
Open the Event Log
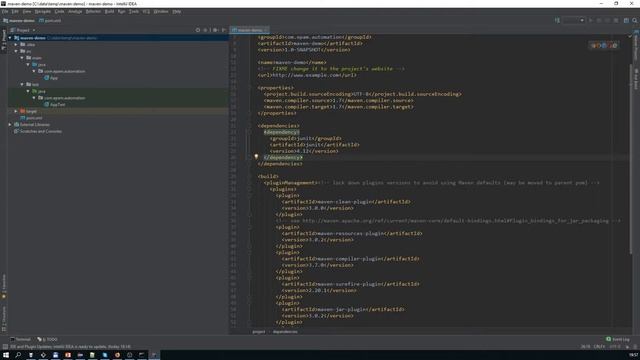(x=618, y=339)
